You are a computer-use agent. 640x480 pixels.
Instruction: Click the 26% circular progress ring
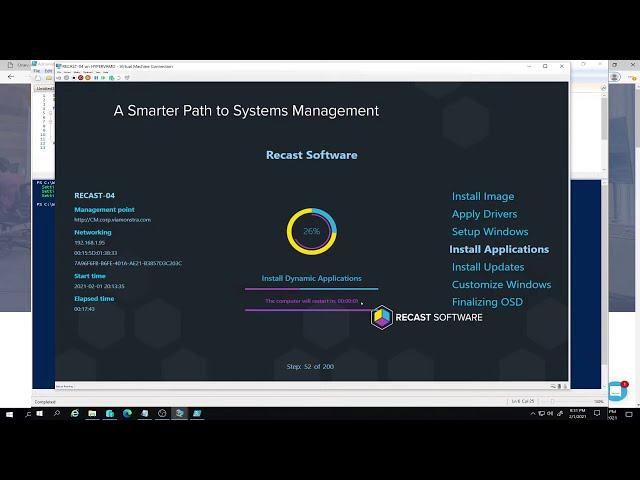(311, 231)
